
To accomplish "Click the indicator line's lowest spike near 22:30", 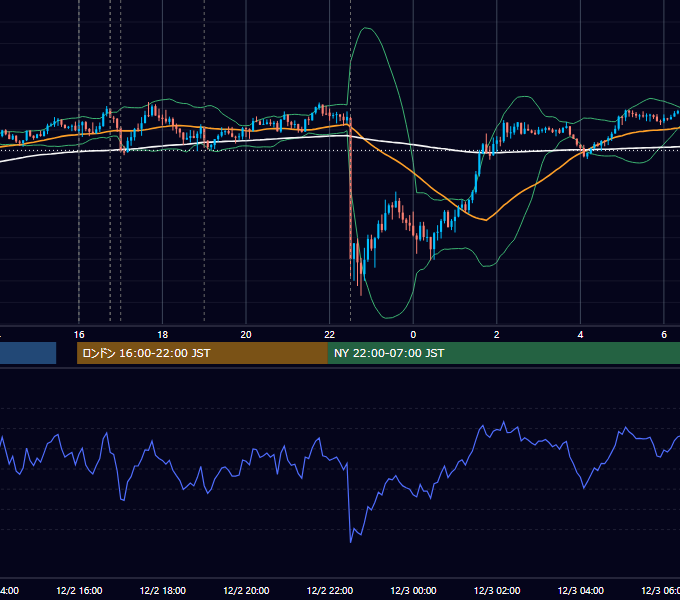I will click(x=350, y=541).
